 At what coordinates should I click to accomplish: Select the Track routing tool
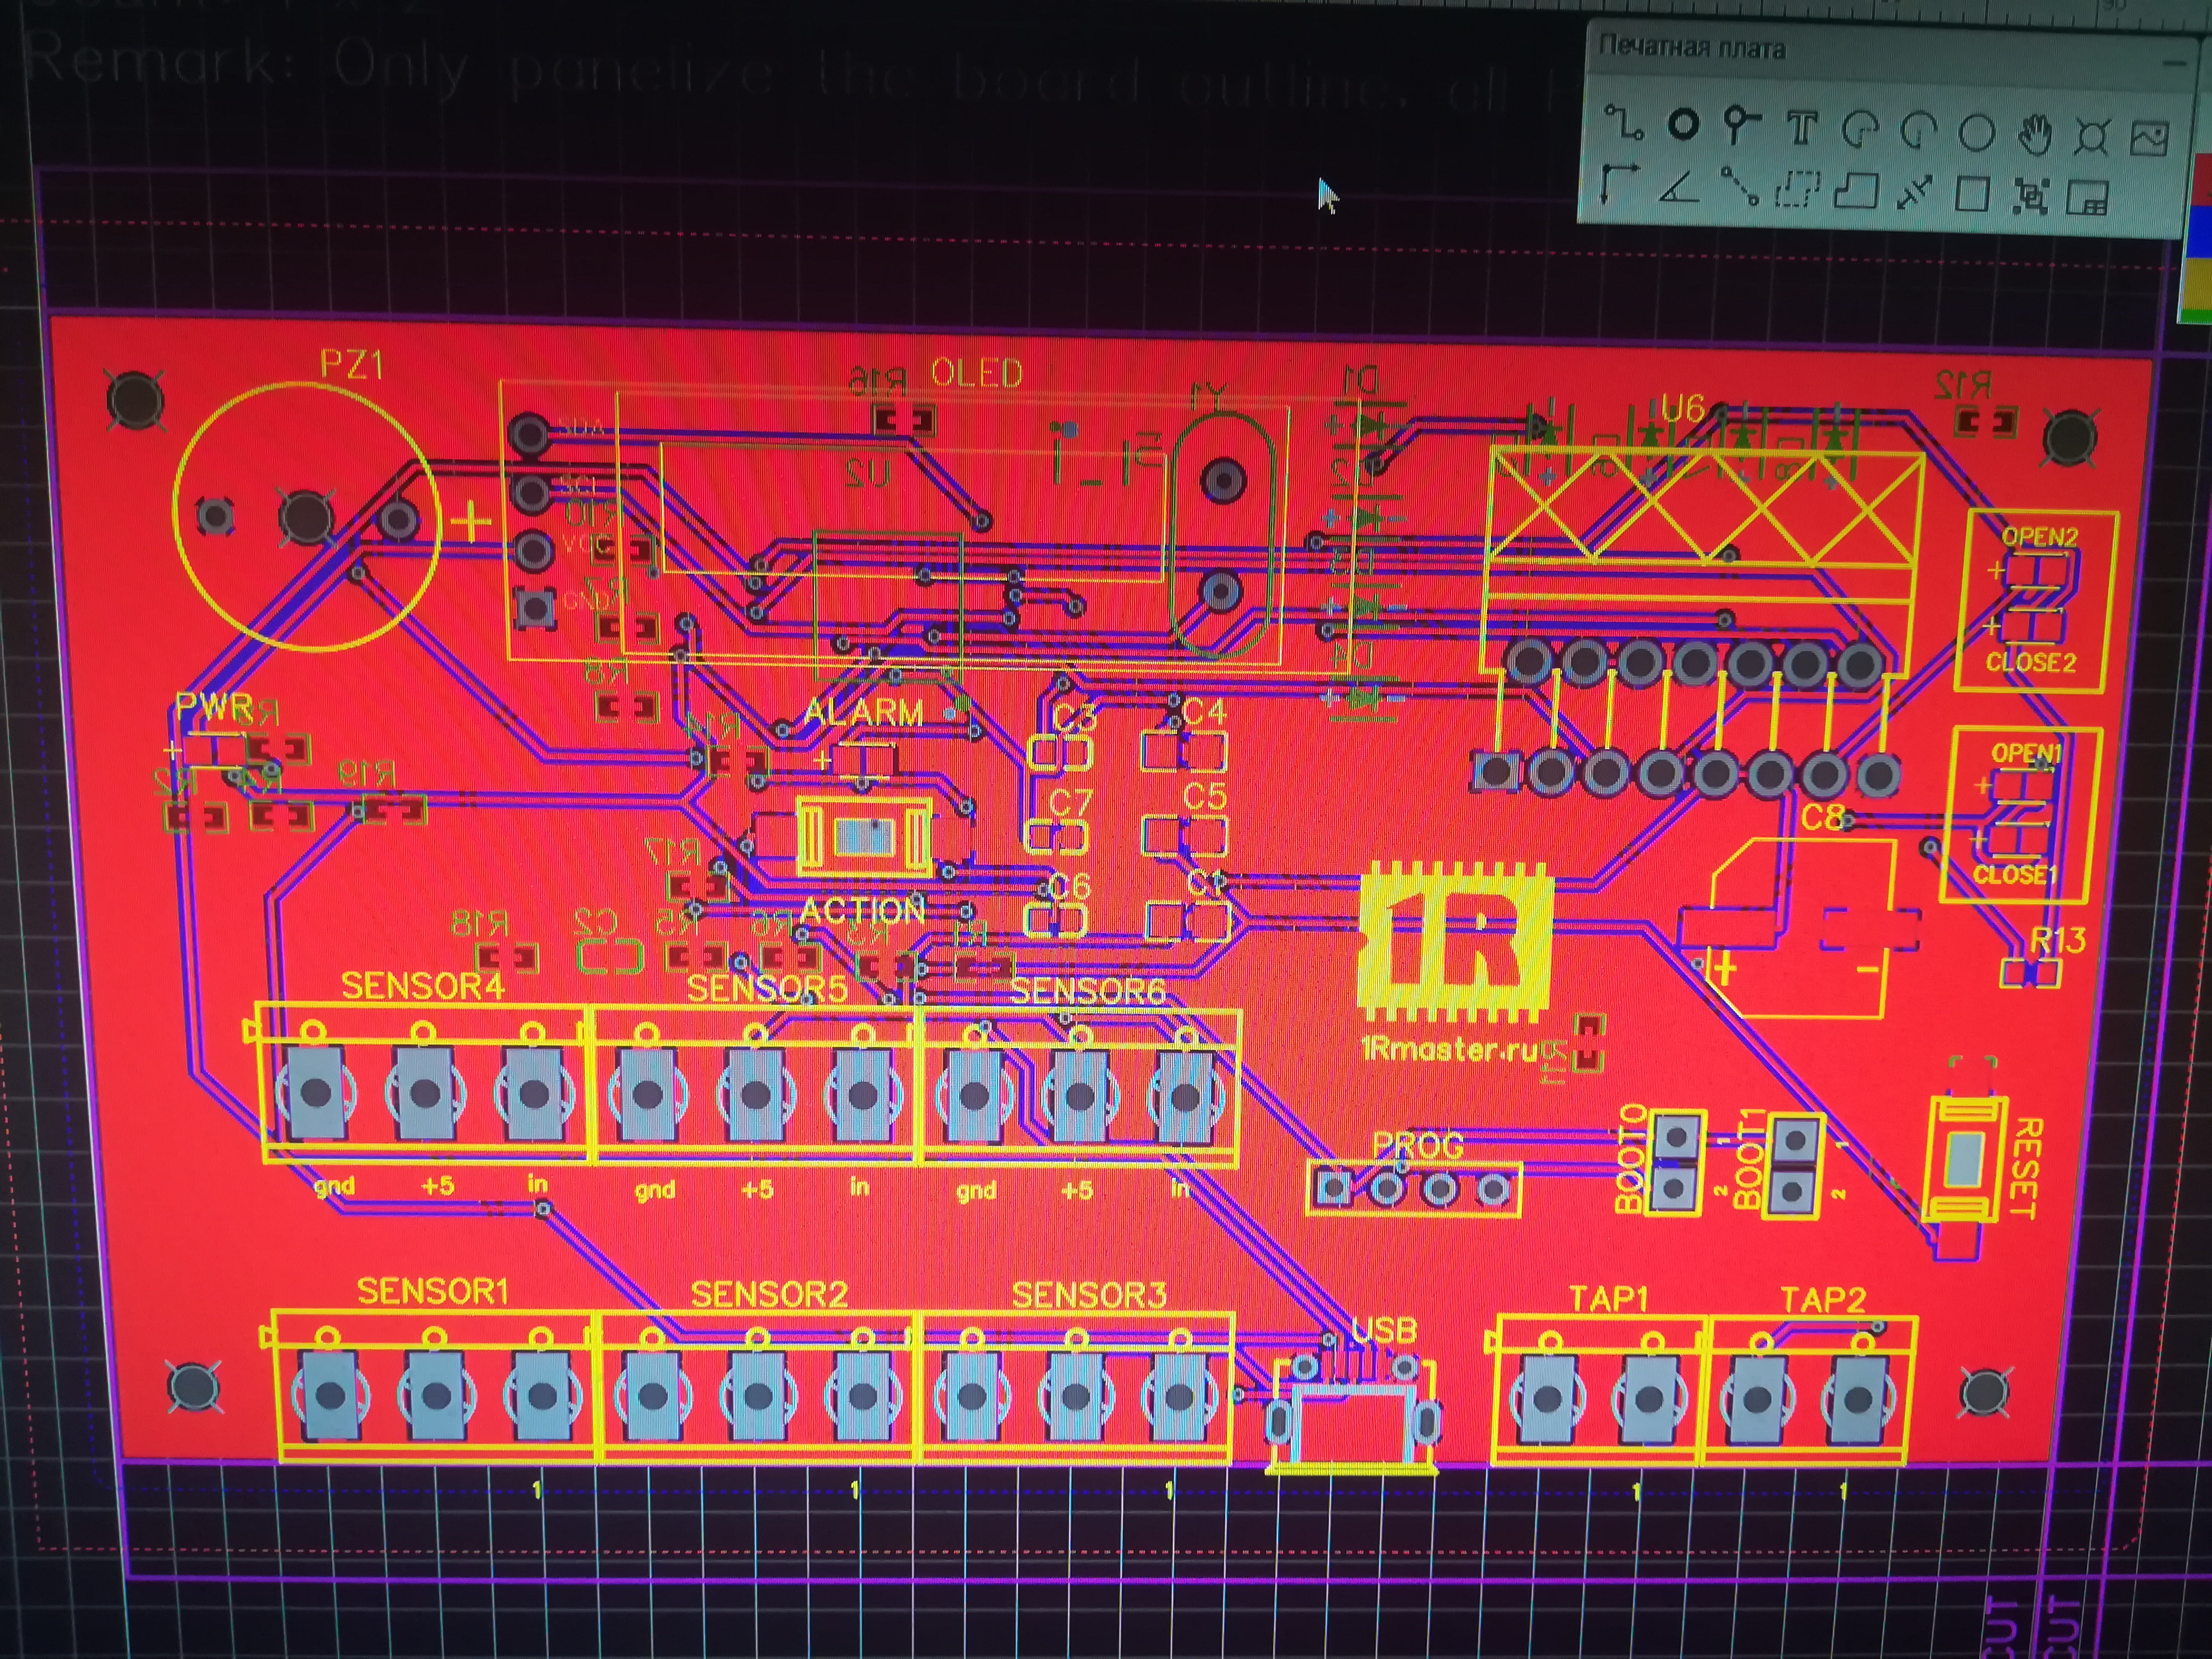(x=1624, y=124)
